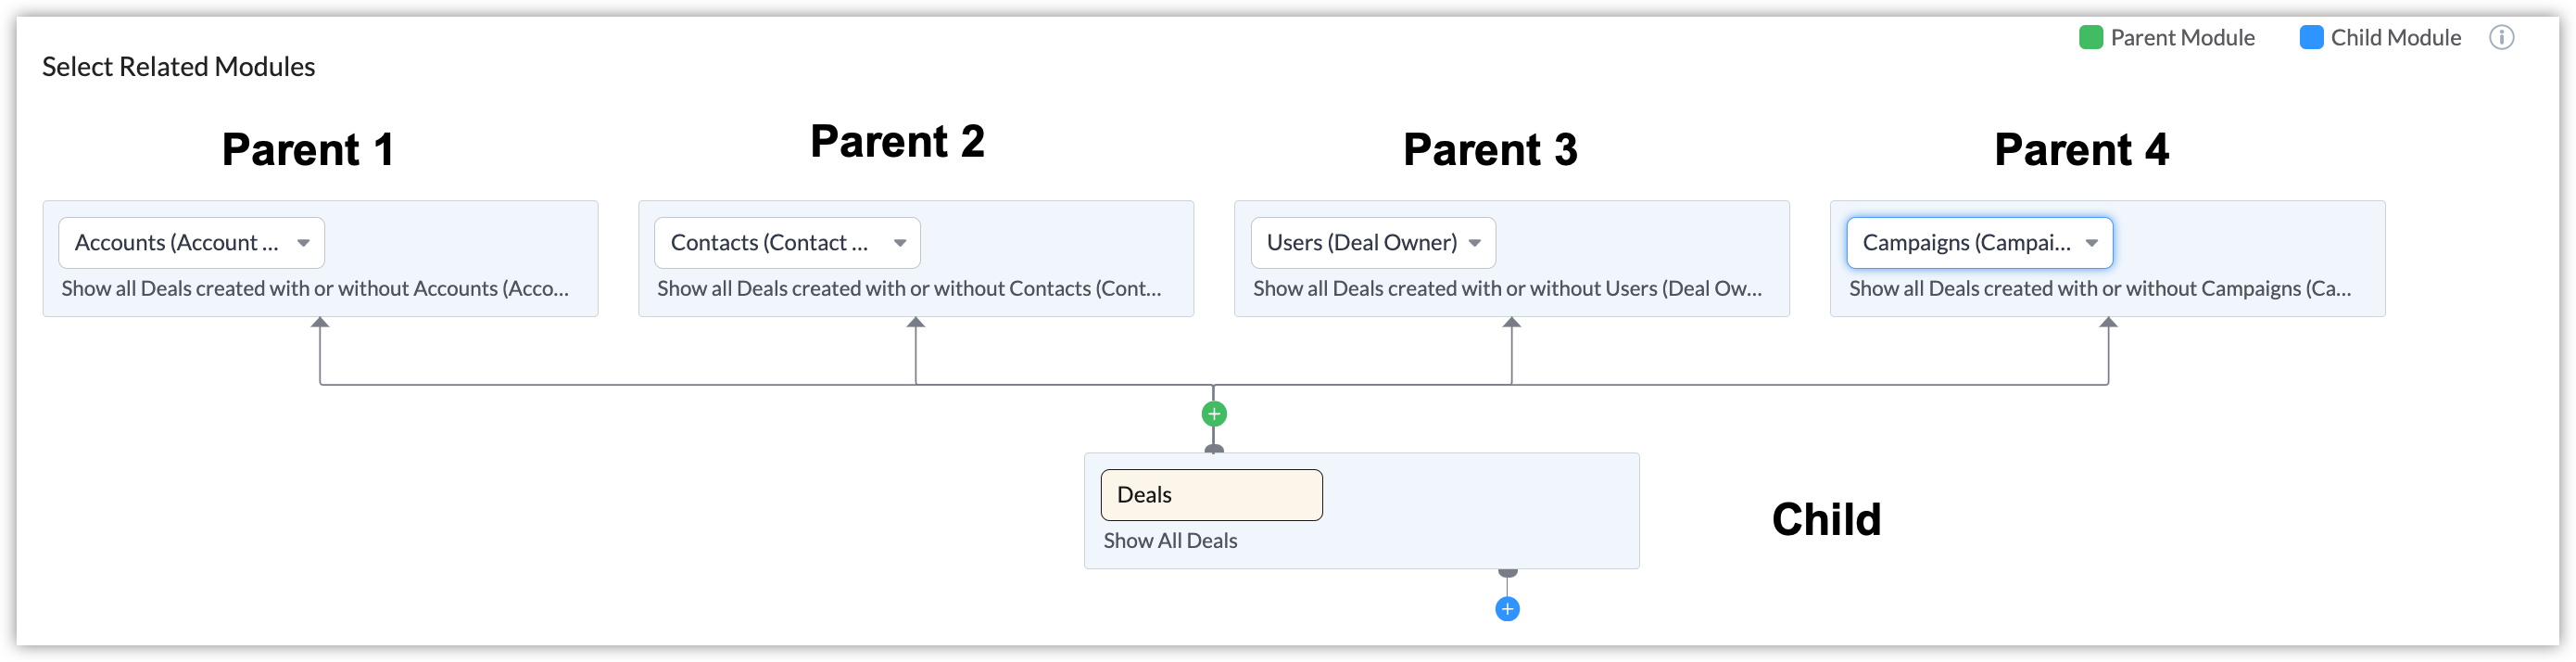Click 'Show all Deals created with or without Contacts' text
The height and width of the screenshot is (662, 2576).
[909, 289]
